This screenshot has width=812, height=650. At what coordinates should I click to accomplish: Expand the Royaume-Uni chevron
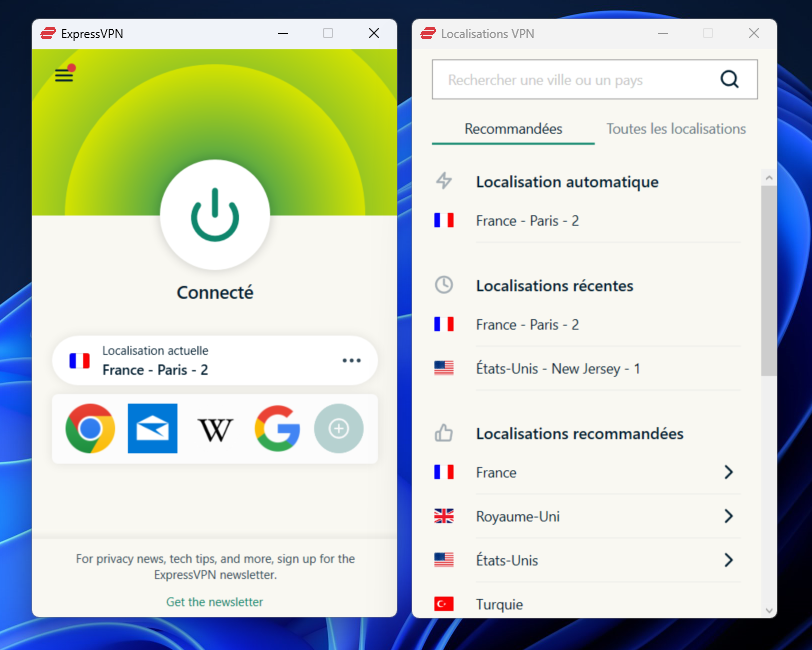pyautogui.click(x=729, y=516)
